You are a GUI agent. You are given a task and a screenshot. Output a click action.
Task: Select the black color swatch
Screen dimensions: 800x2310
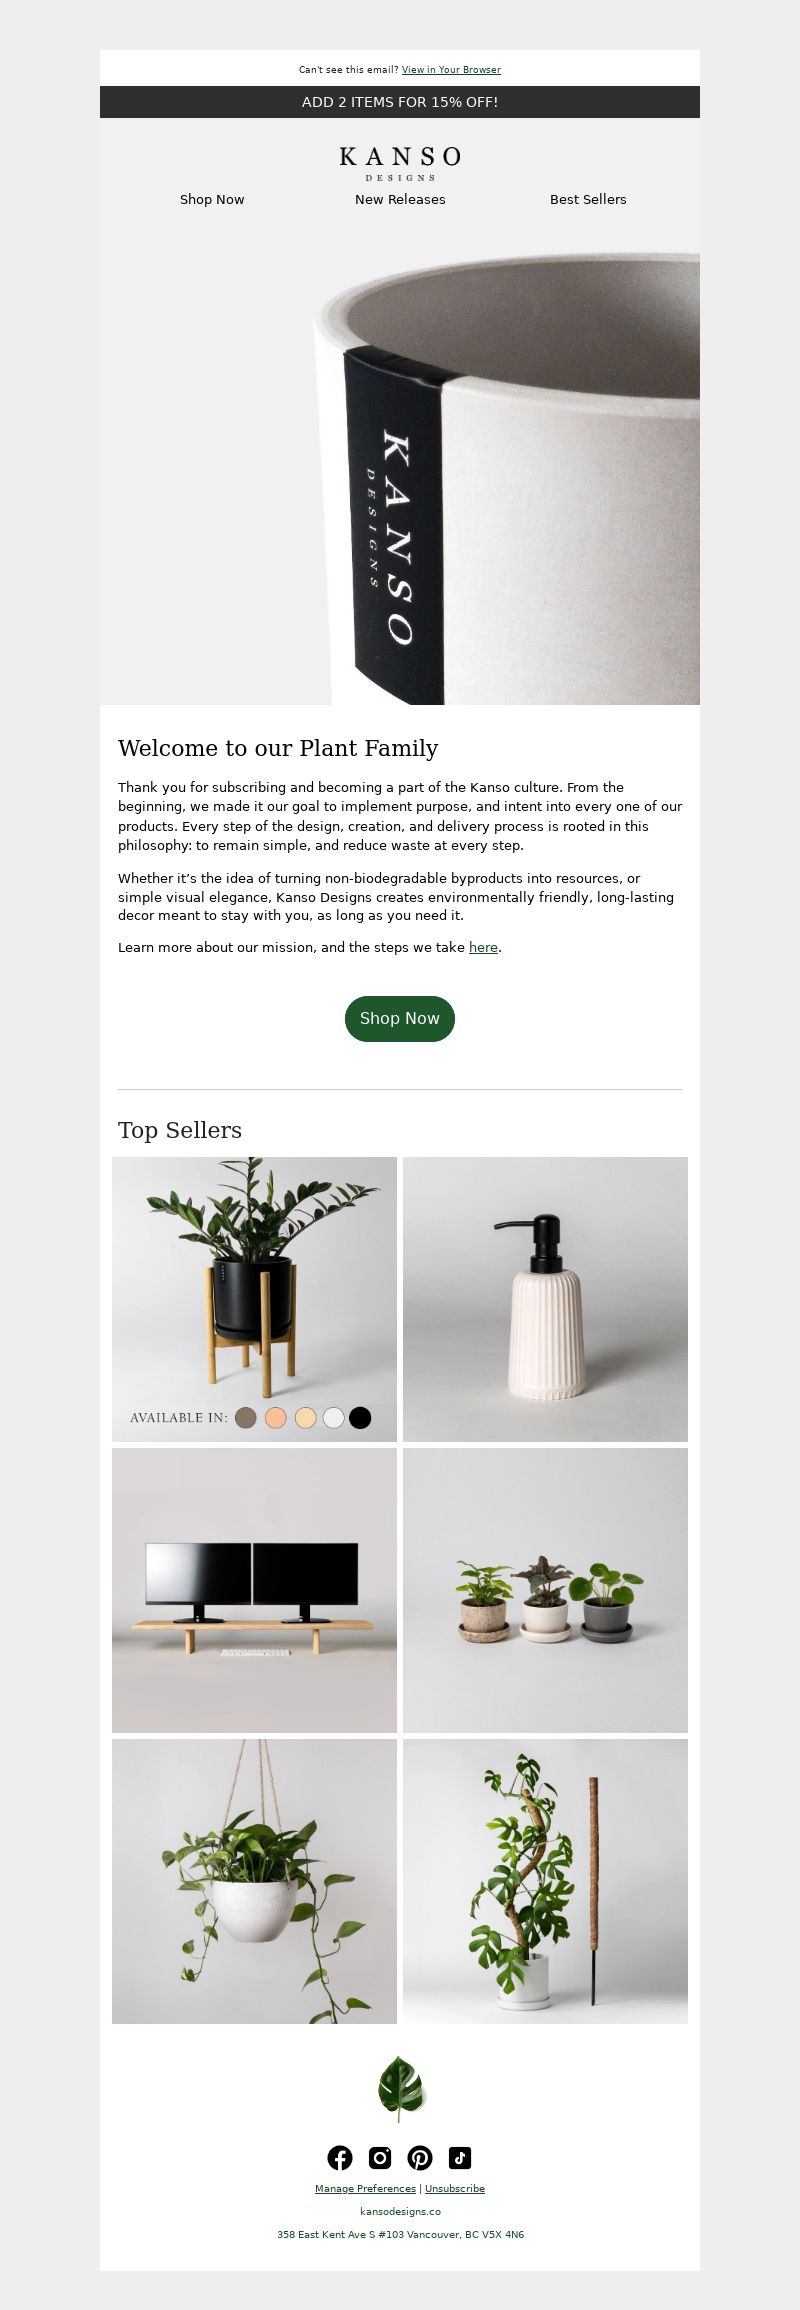[360, 1417]
